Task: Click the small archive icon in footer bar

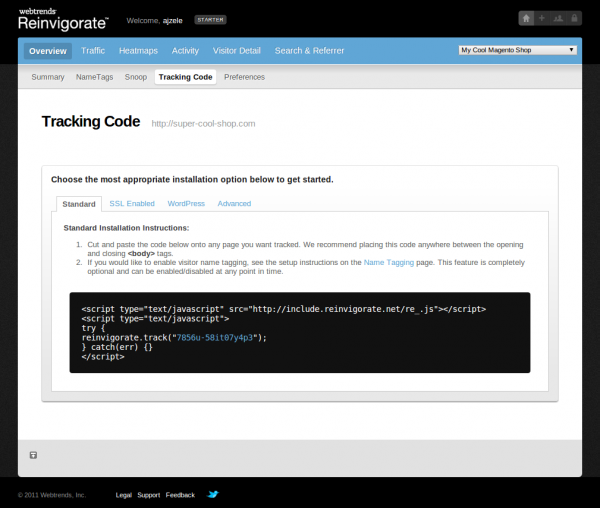Action: pyautogui.click(x=33, y=455)
